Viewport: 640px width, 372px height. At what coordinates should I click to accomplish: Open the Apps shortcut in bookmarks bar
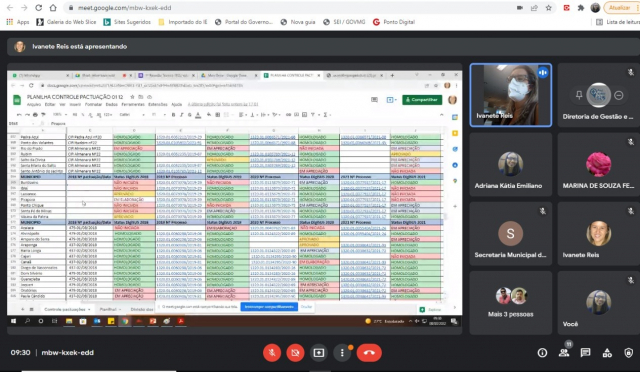coord(18,22)
